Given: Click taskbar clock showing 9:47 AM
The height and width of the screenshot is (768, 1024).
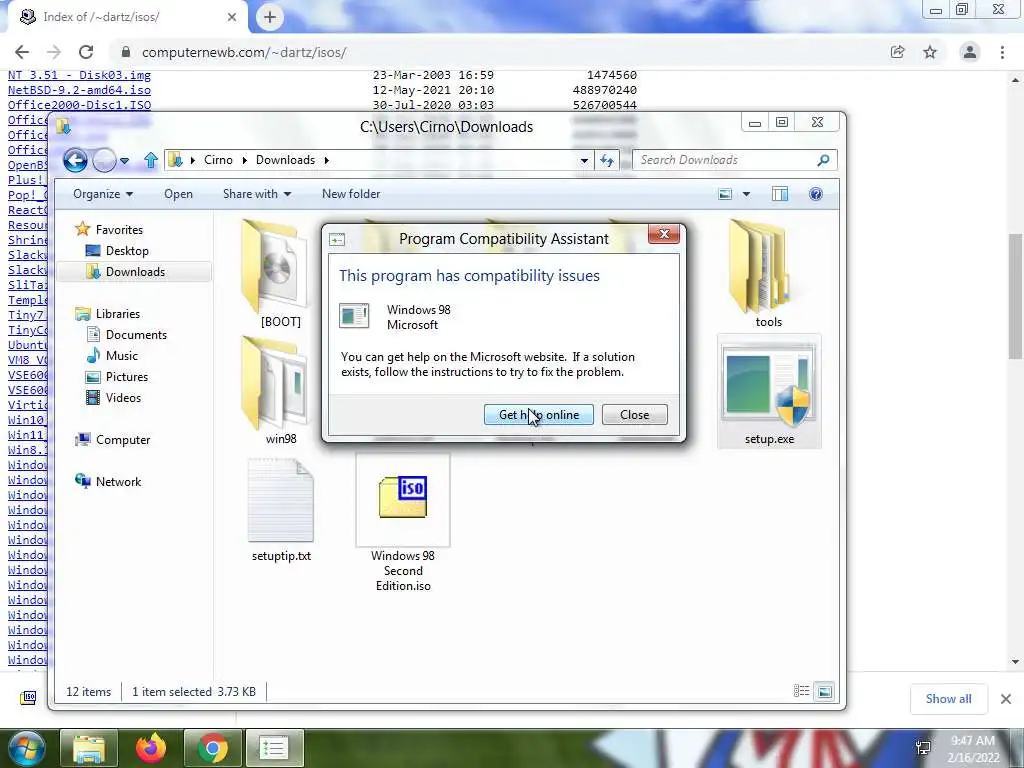Looking at the screenshot, I should [973, 748].
